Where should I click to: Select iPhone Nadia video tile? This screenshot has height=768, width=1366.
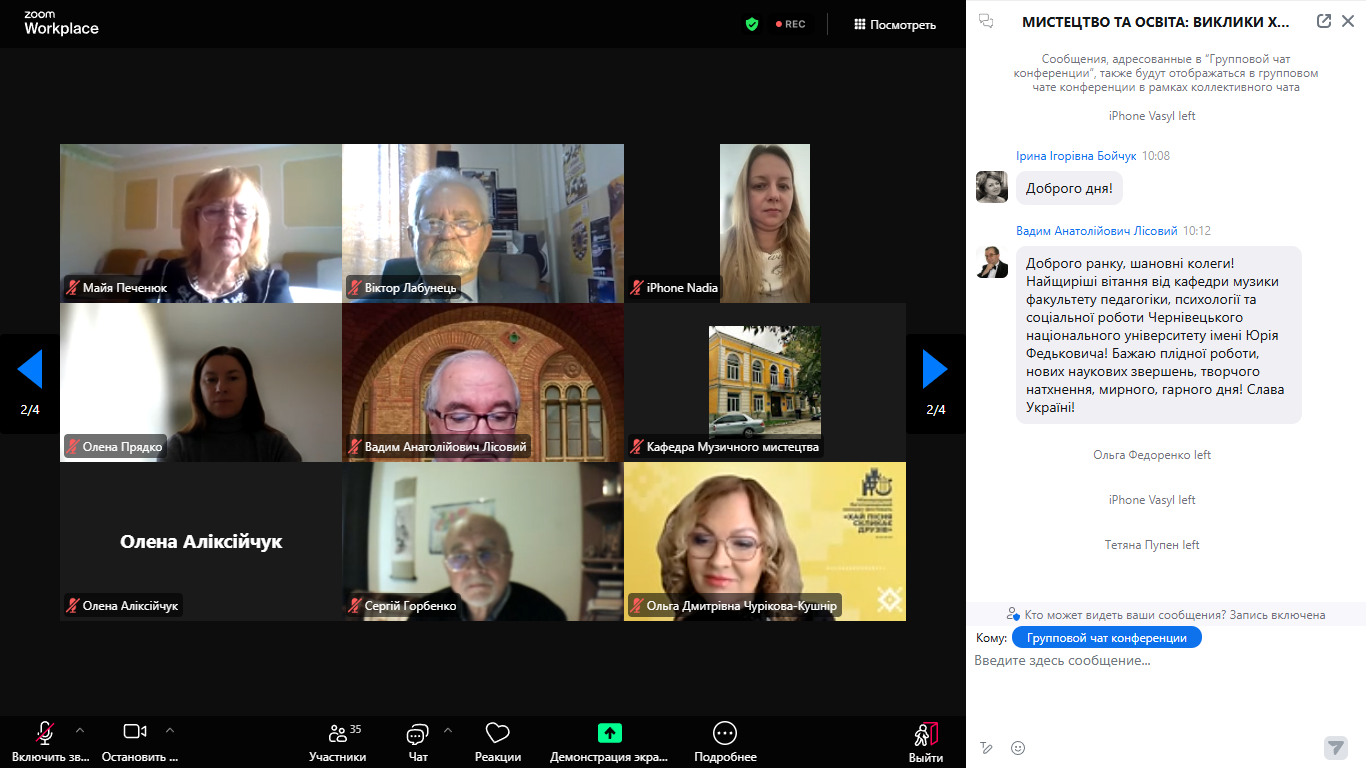pyautogui.click(x=765, y=223)
